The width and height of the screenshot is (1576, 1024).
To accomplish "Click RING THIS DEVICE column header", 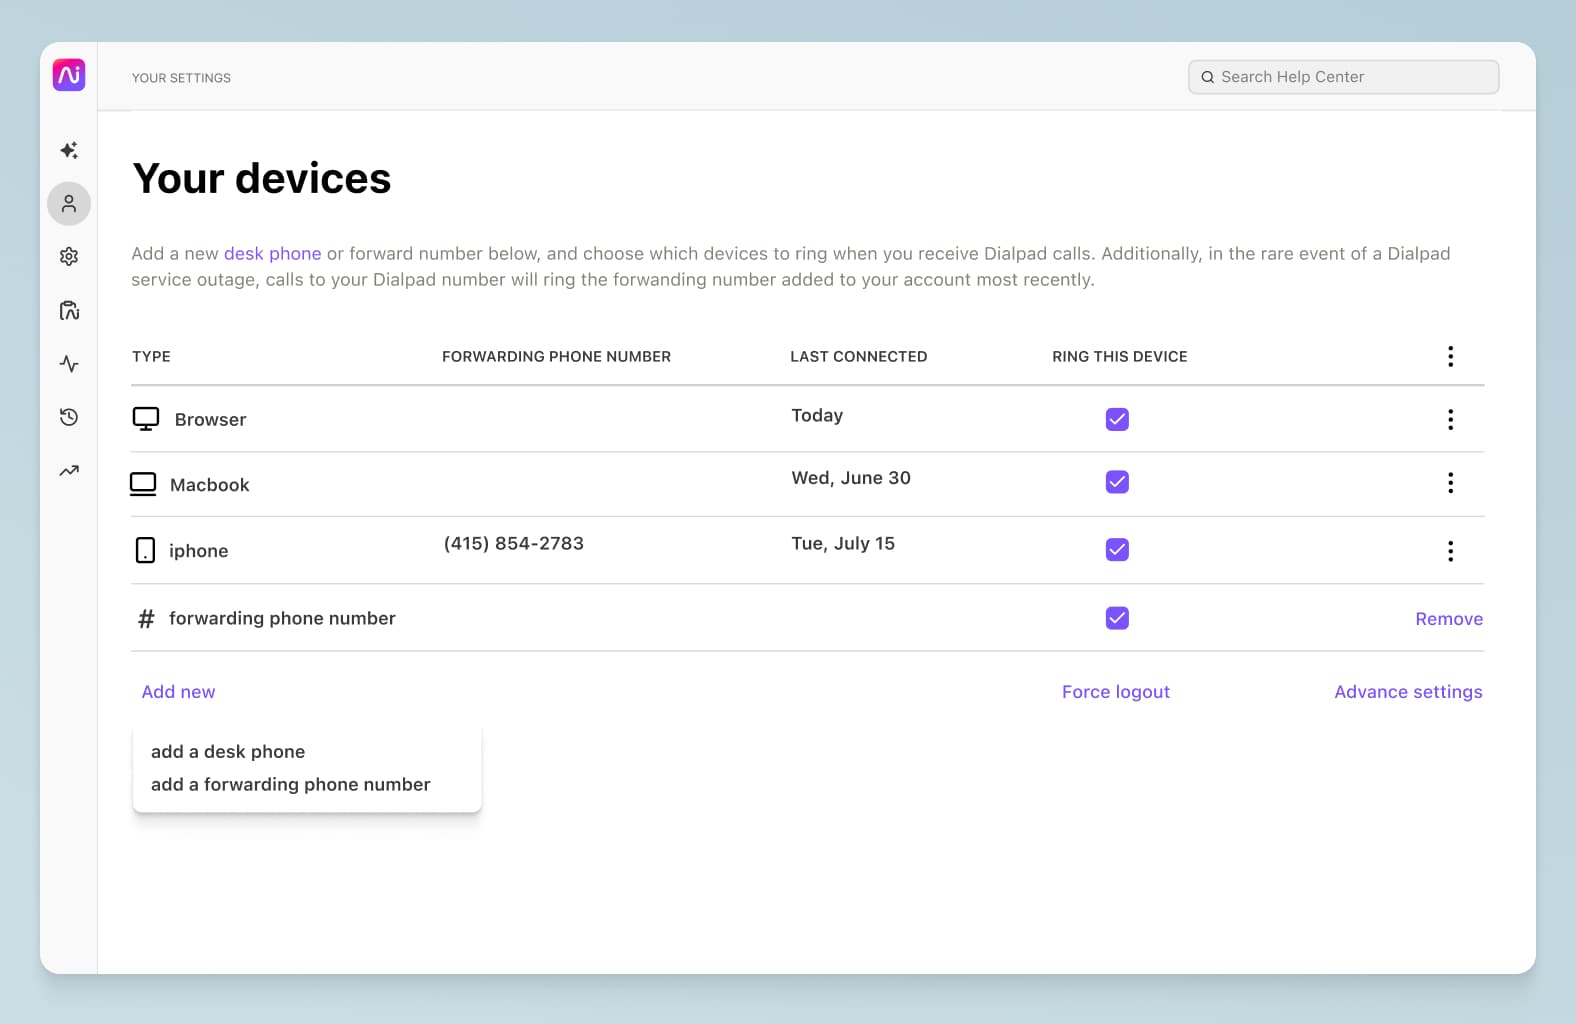I will (x=1120, y=357).
